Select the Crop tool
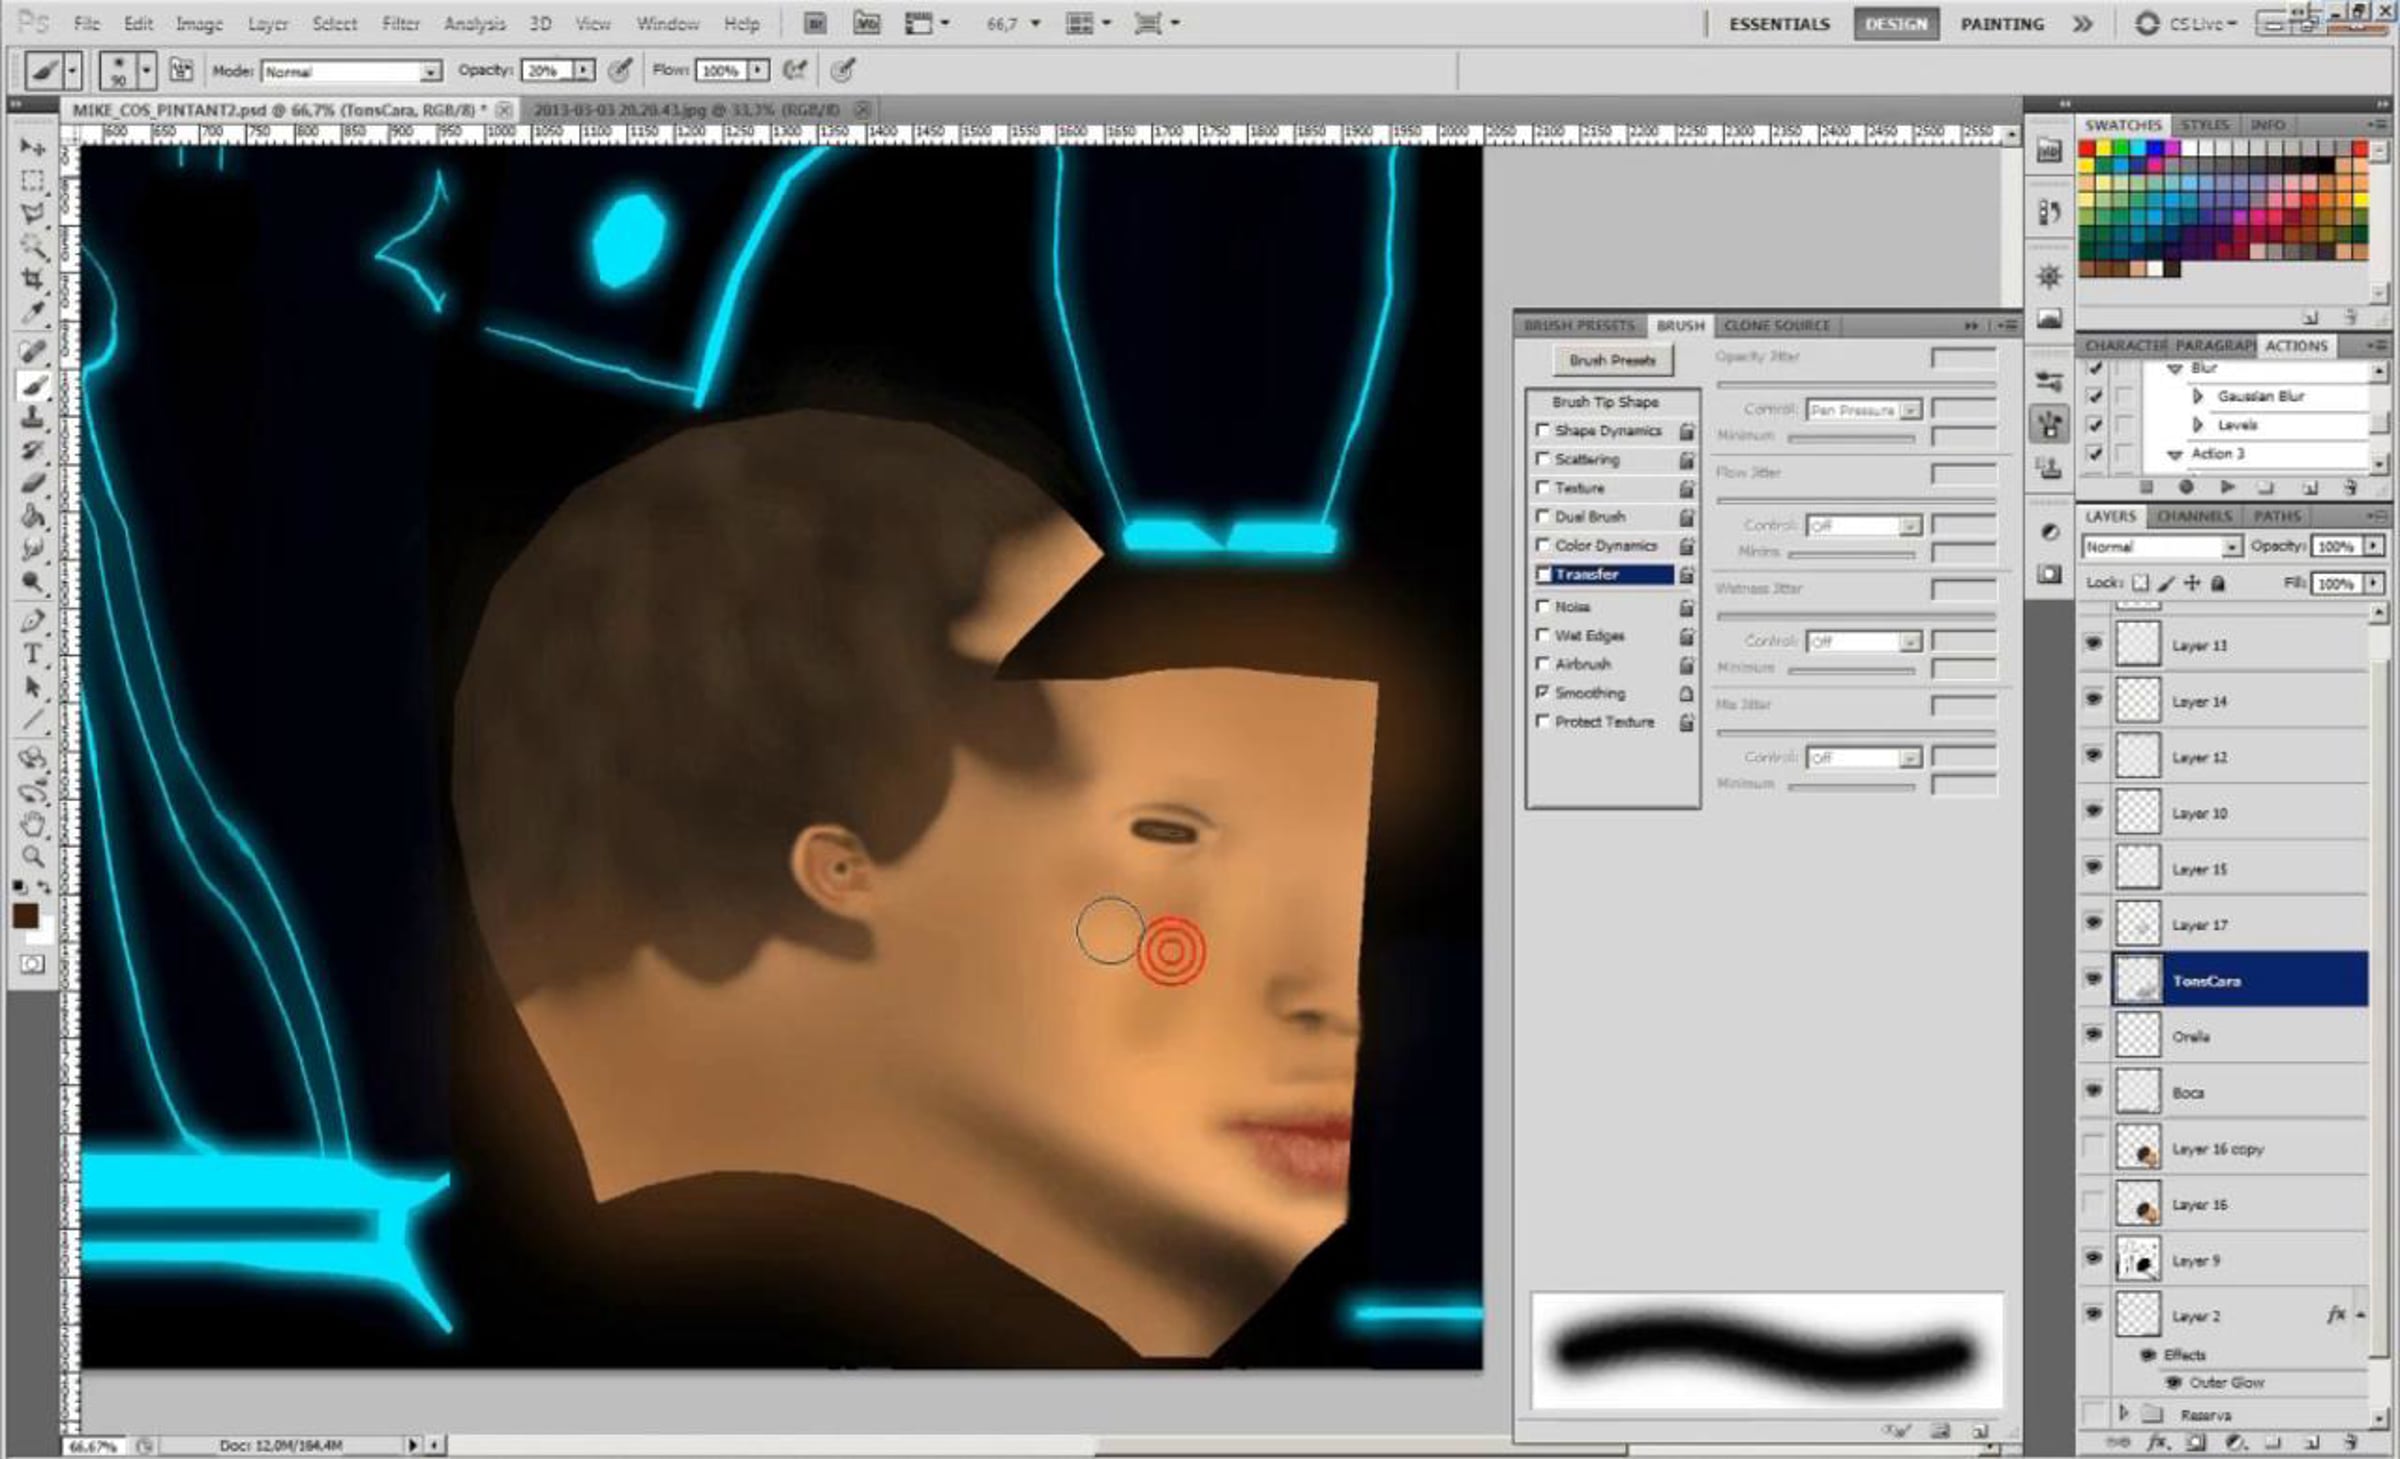This screenshot has width=2400, height=1459. point(32,279)
